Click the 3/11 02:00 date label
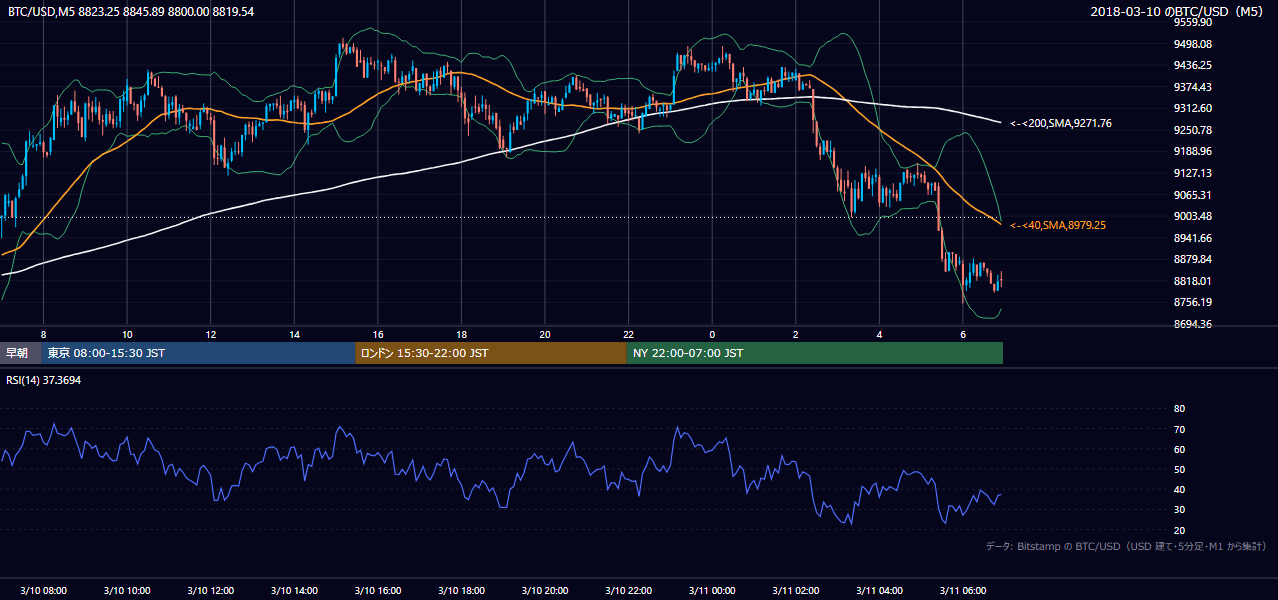The width and height of the screenshot is (1278, 600). pyautogui.click(x=795, y=591)
